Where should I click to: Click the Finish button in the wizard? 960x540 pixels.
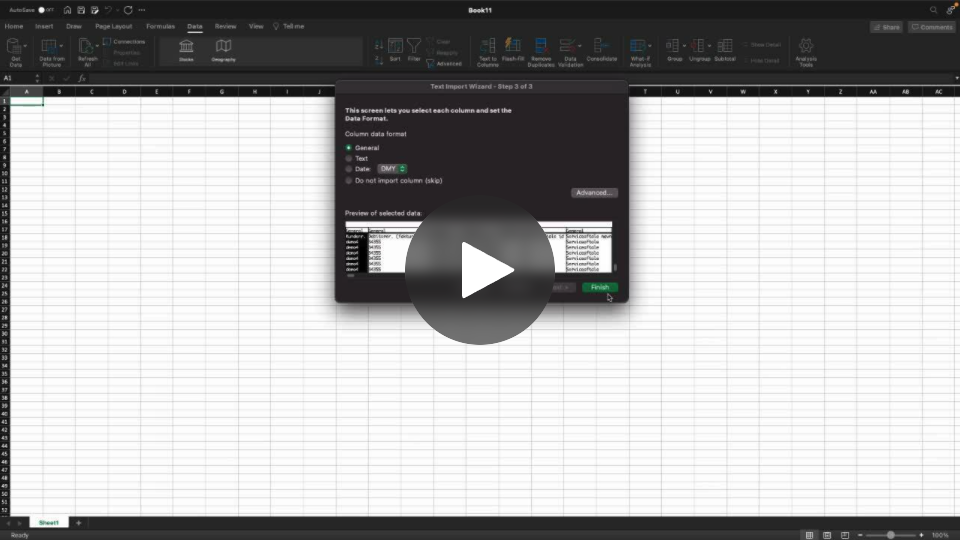(599, 287)
